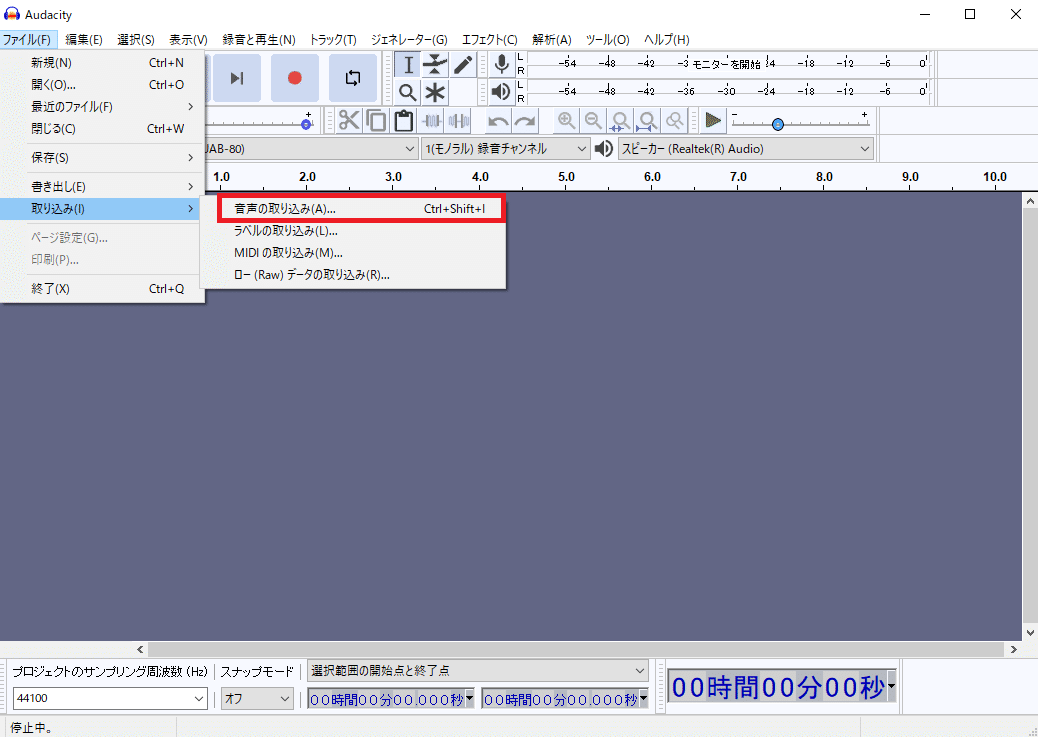Image resolution: width=1038 pixels, height=737 pixels.
Task: Select the Selection (I-beam) tool
Action: point(408,65)
